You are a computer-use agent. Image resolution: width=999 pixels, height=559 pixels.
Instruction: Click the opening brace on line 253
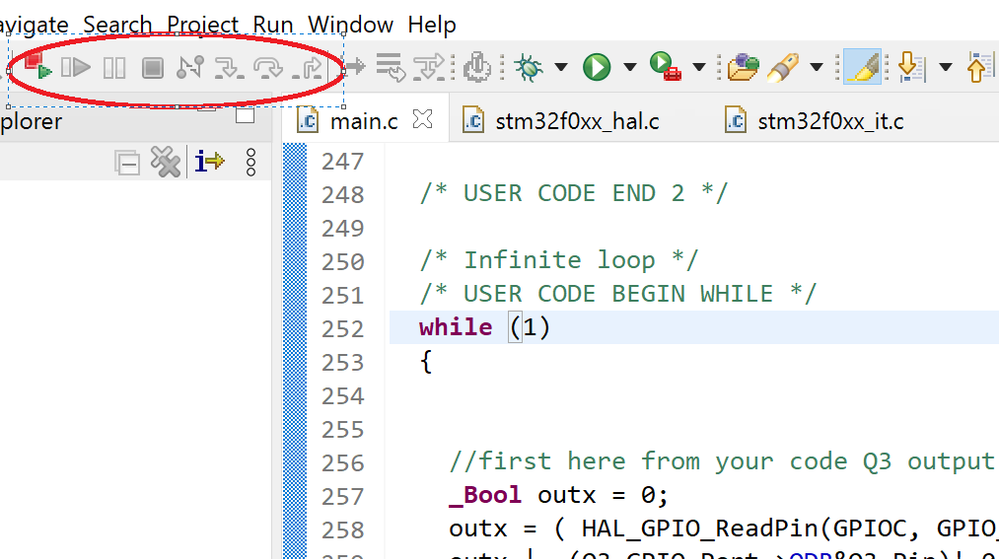(x=426, y=362)
